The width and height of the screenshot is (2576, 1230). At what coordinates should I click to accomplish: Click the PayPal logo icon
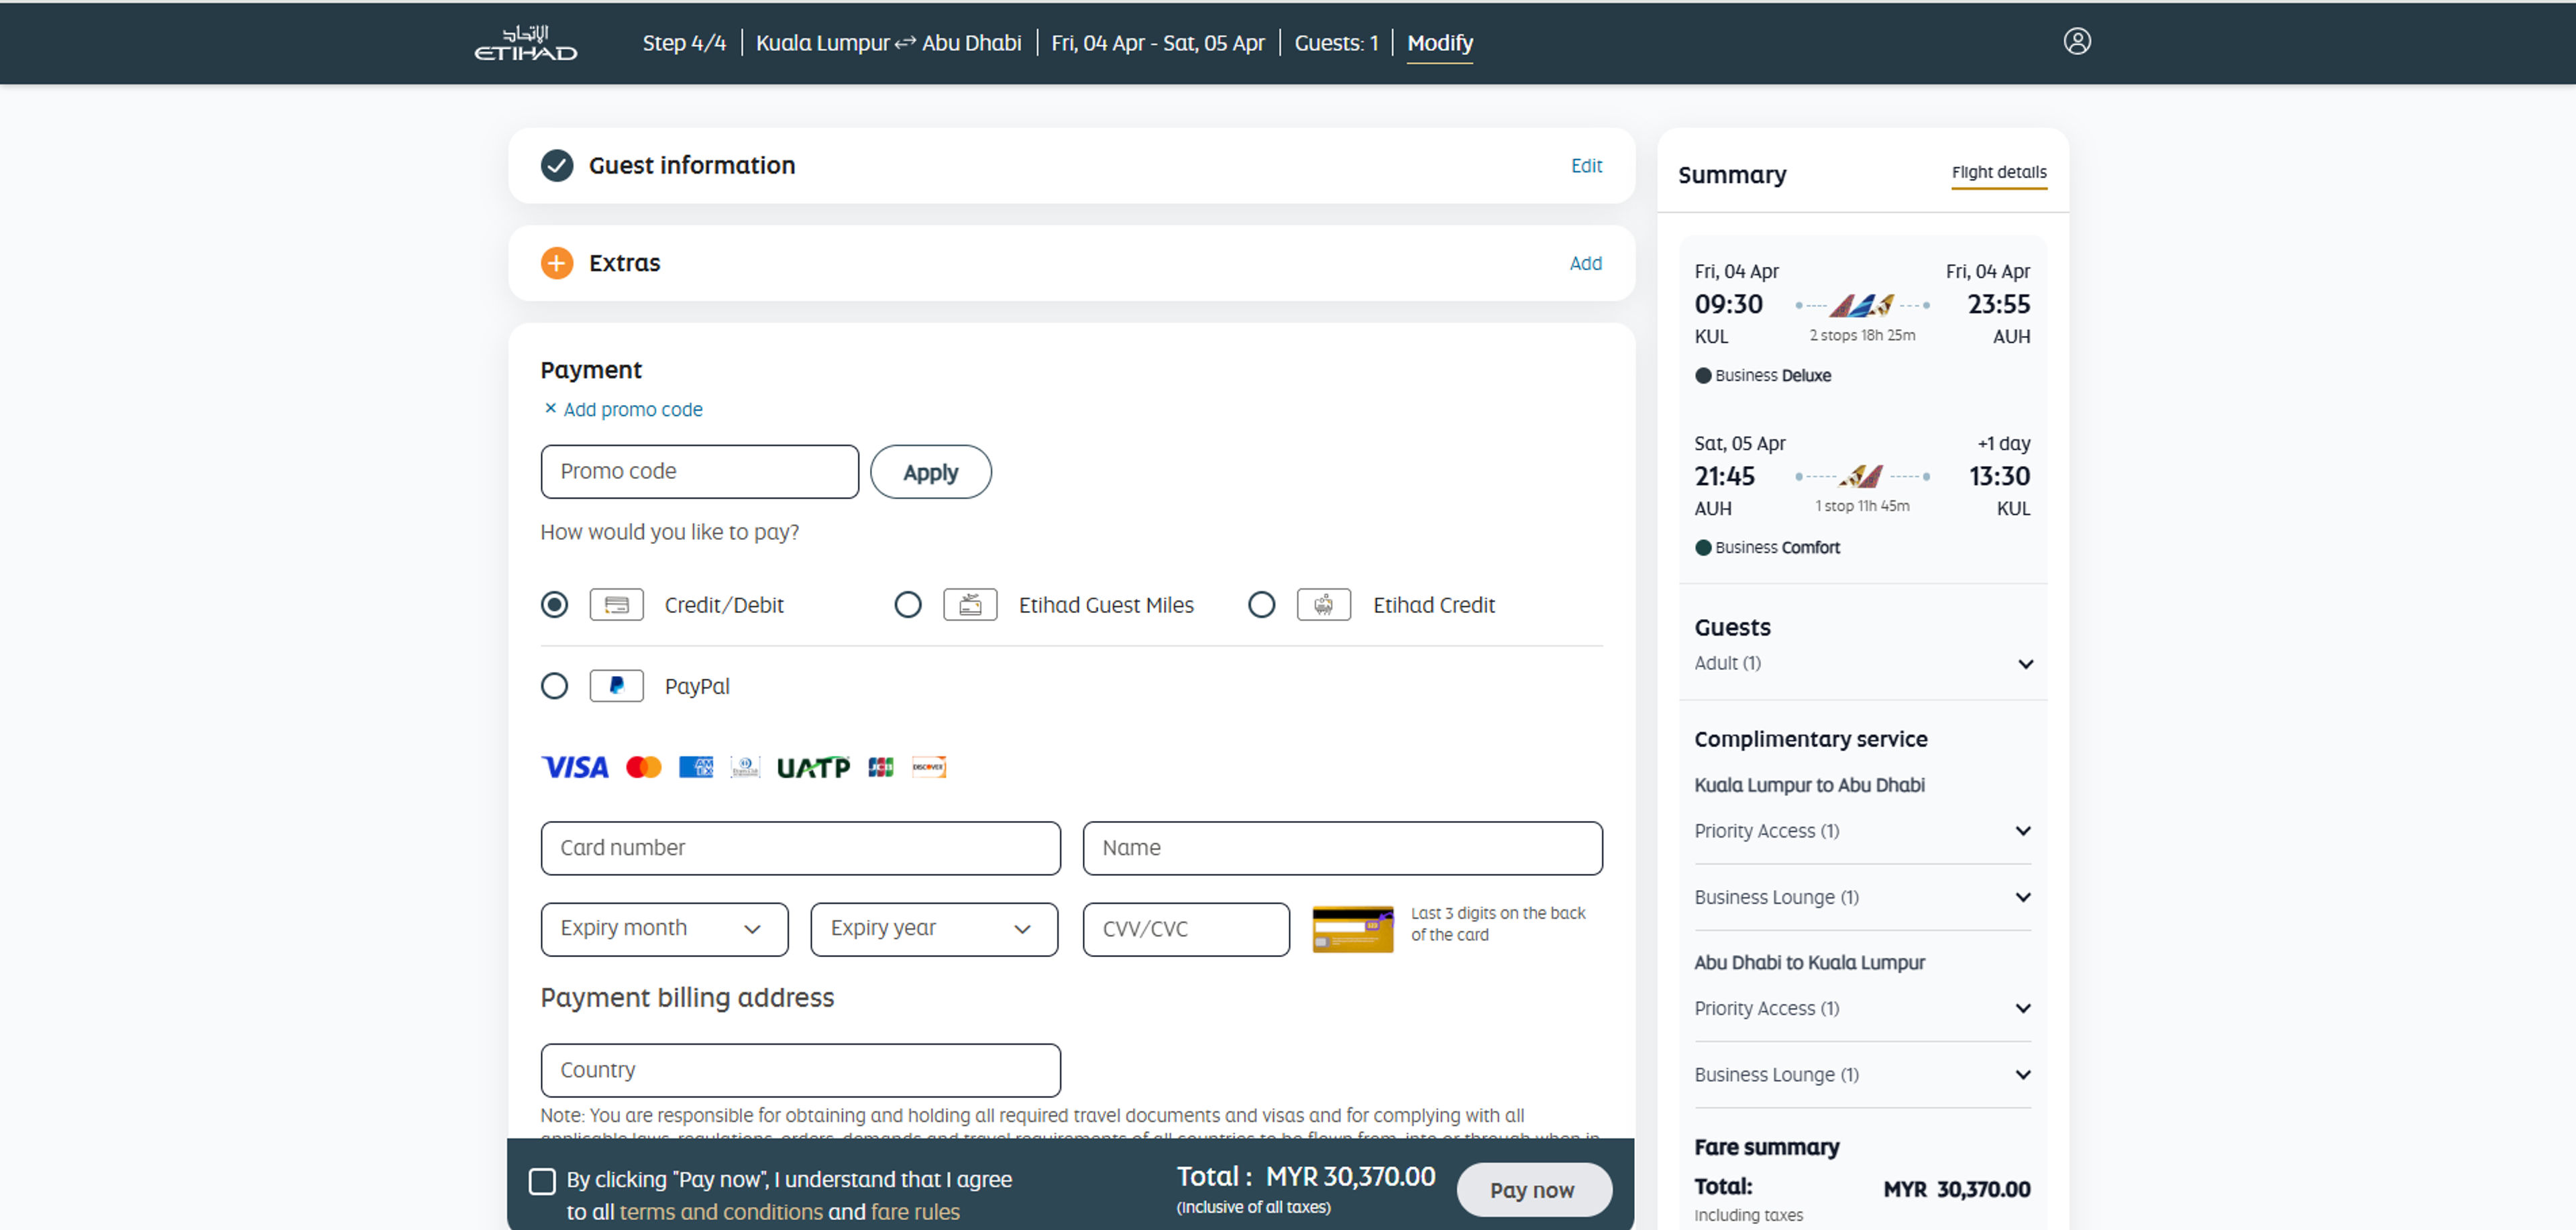616,686
